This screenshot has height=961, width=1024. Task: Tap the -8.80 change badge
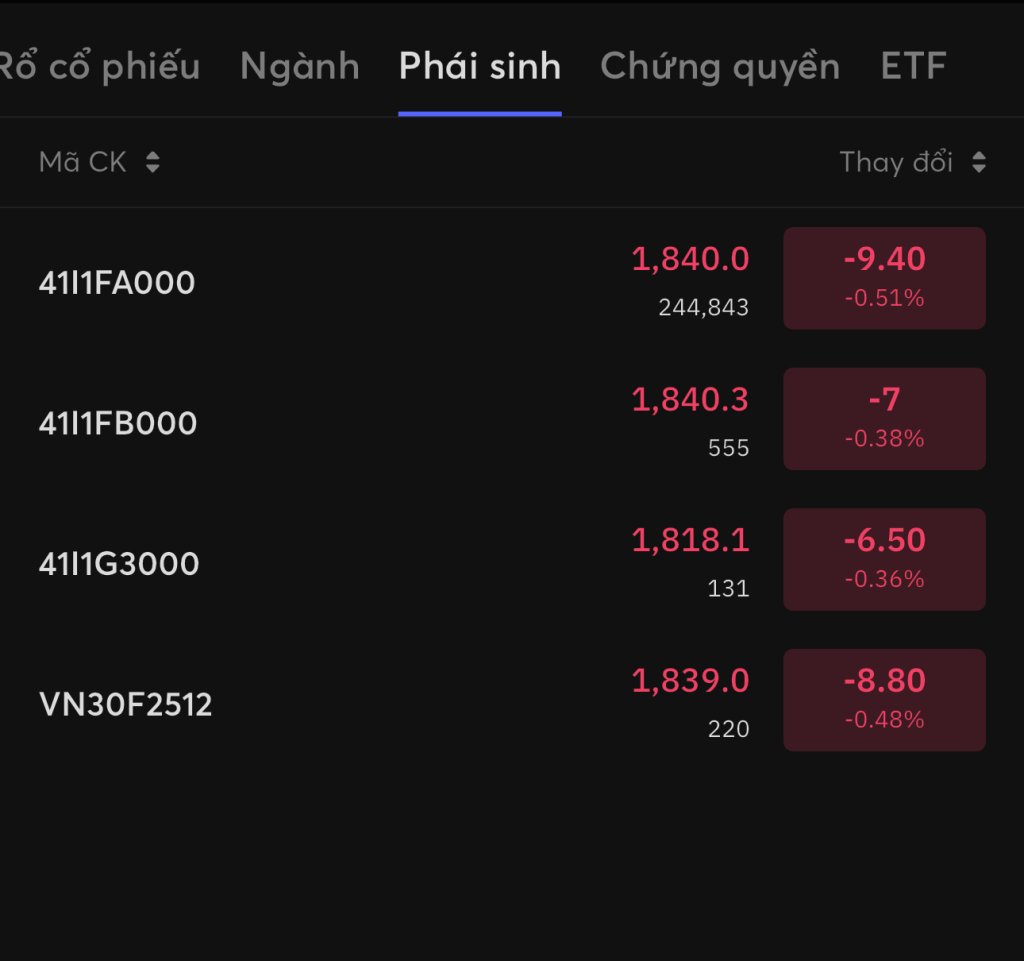tap(884, 700)
